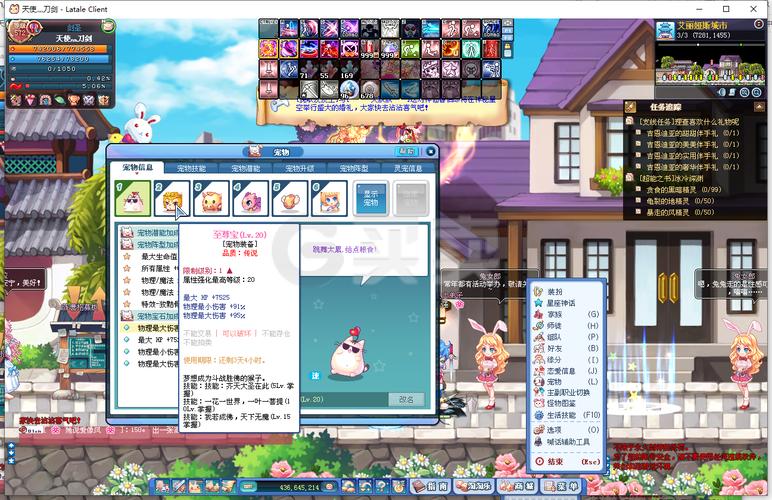The image size is (772, 500).
Task: Click the coin icon beside 436,645,214 amount
Action: click(x=329, y=487)
